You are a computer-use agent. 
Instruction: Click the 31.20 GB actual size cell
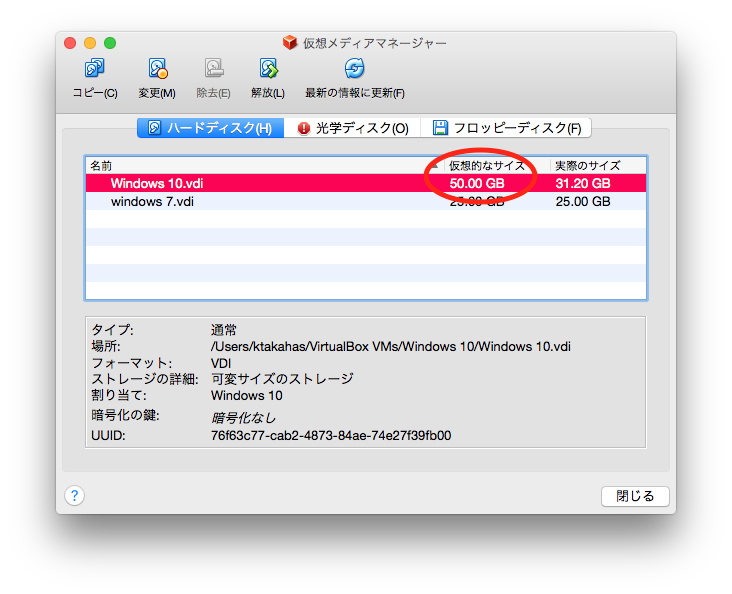click(583, 183)
